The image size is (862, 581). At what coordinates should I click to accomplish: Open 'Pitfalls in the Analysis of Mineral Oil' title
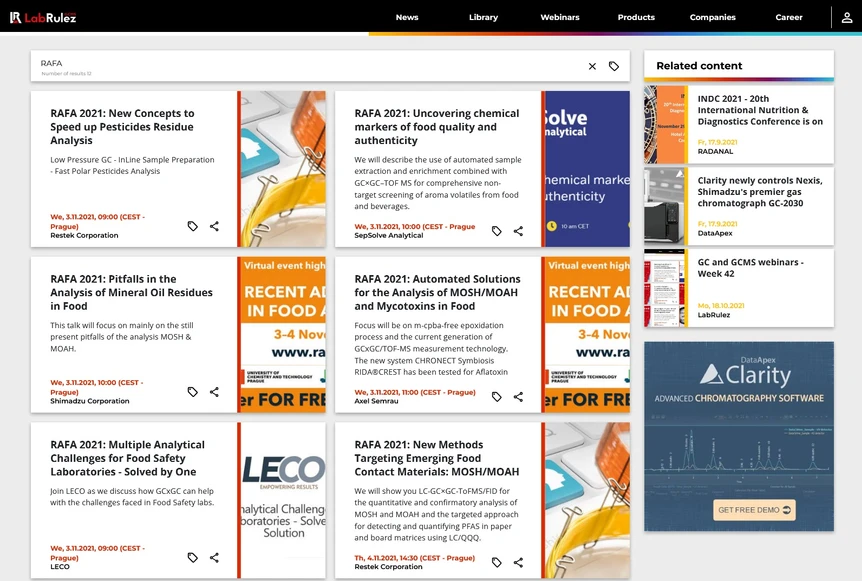(x=131, y=292)
